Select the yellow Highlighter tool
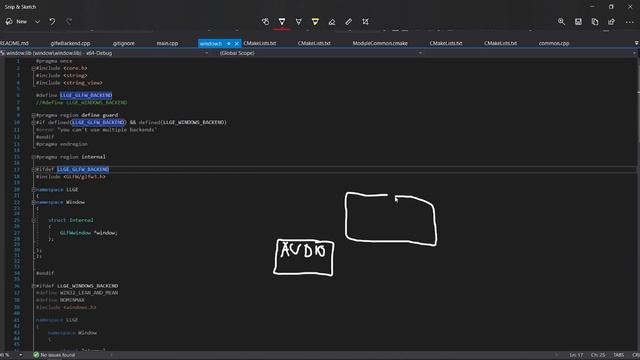Screen dimensions: 640x360 (315, 22)
